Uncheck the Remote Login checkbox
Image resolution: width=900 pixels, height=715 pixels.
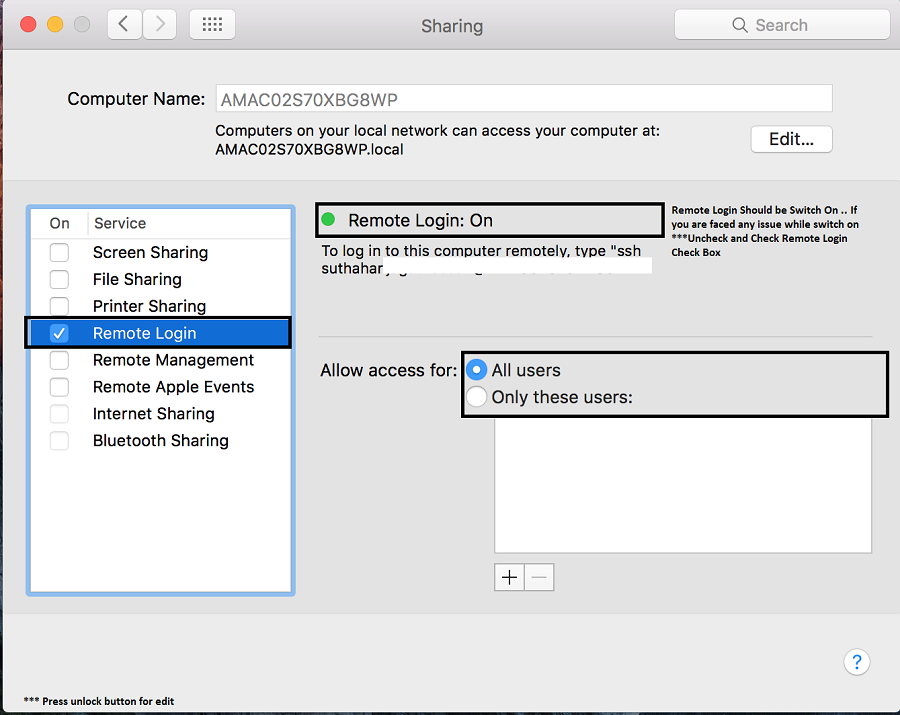59,333
